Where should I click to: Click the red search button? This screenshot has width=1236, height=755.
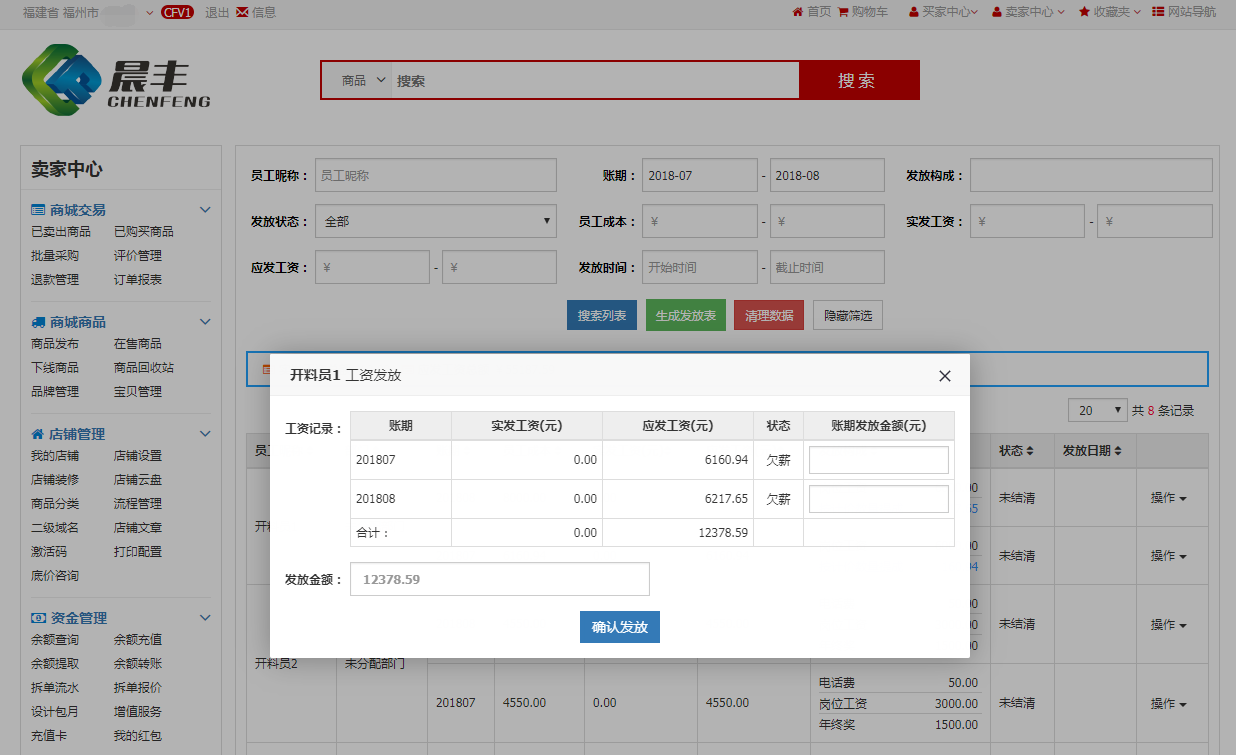tap(858, 80)
